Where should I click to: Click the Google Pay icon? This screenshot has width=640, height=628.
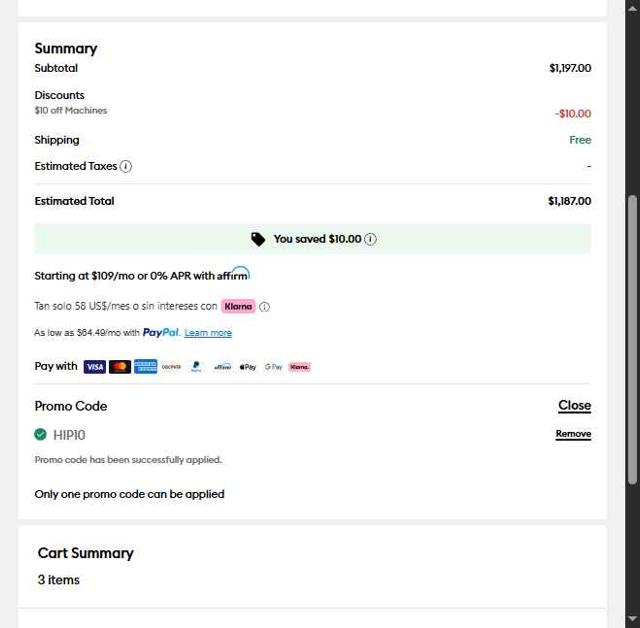click(274, 367)
